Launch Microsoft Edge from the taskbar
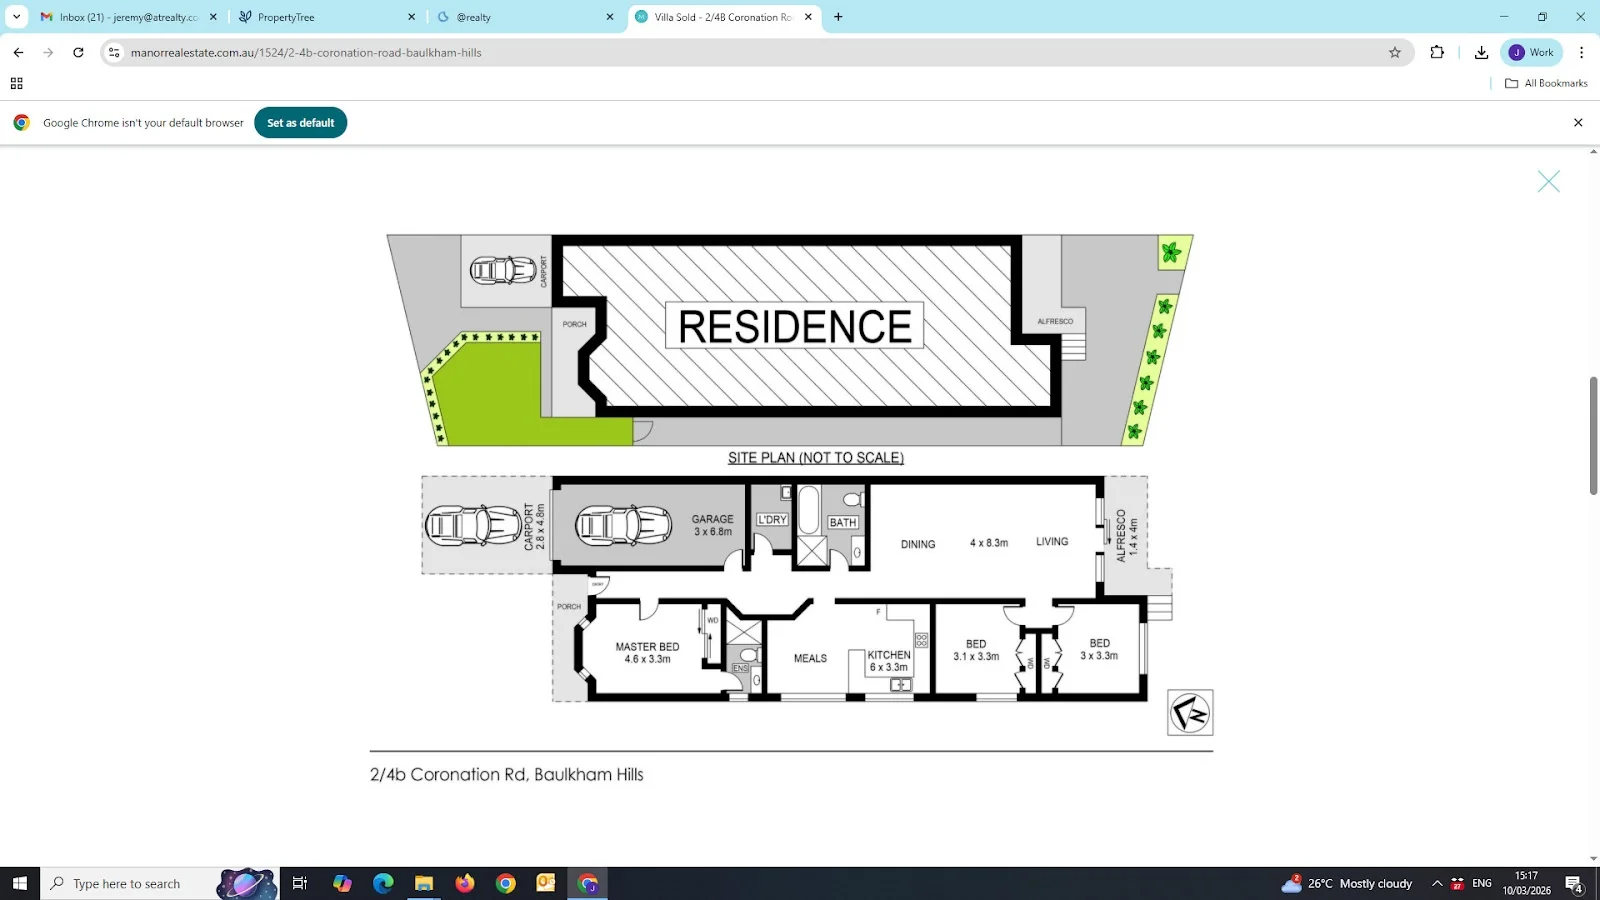 382,883
